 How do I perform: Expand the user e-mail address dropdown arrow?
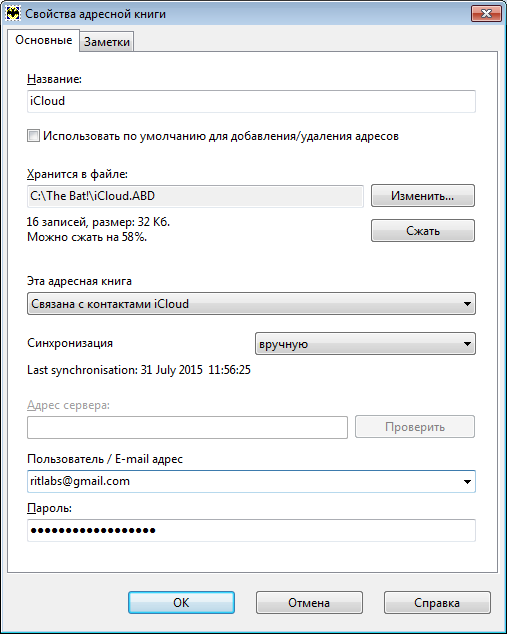click(x=467, y=482)
